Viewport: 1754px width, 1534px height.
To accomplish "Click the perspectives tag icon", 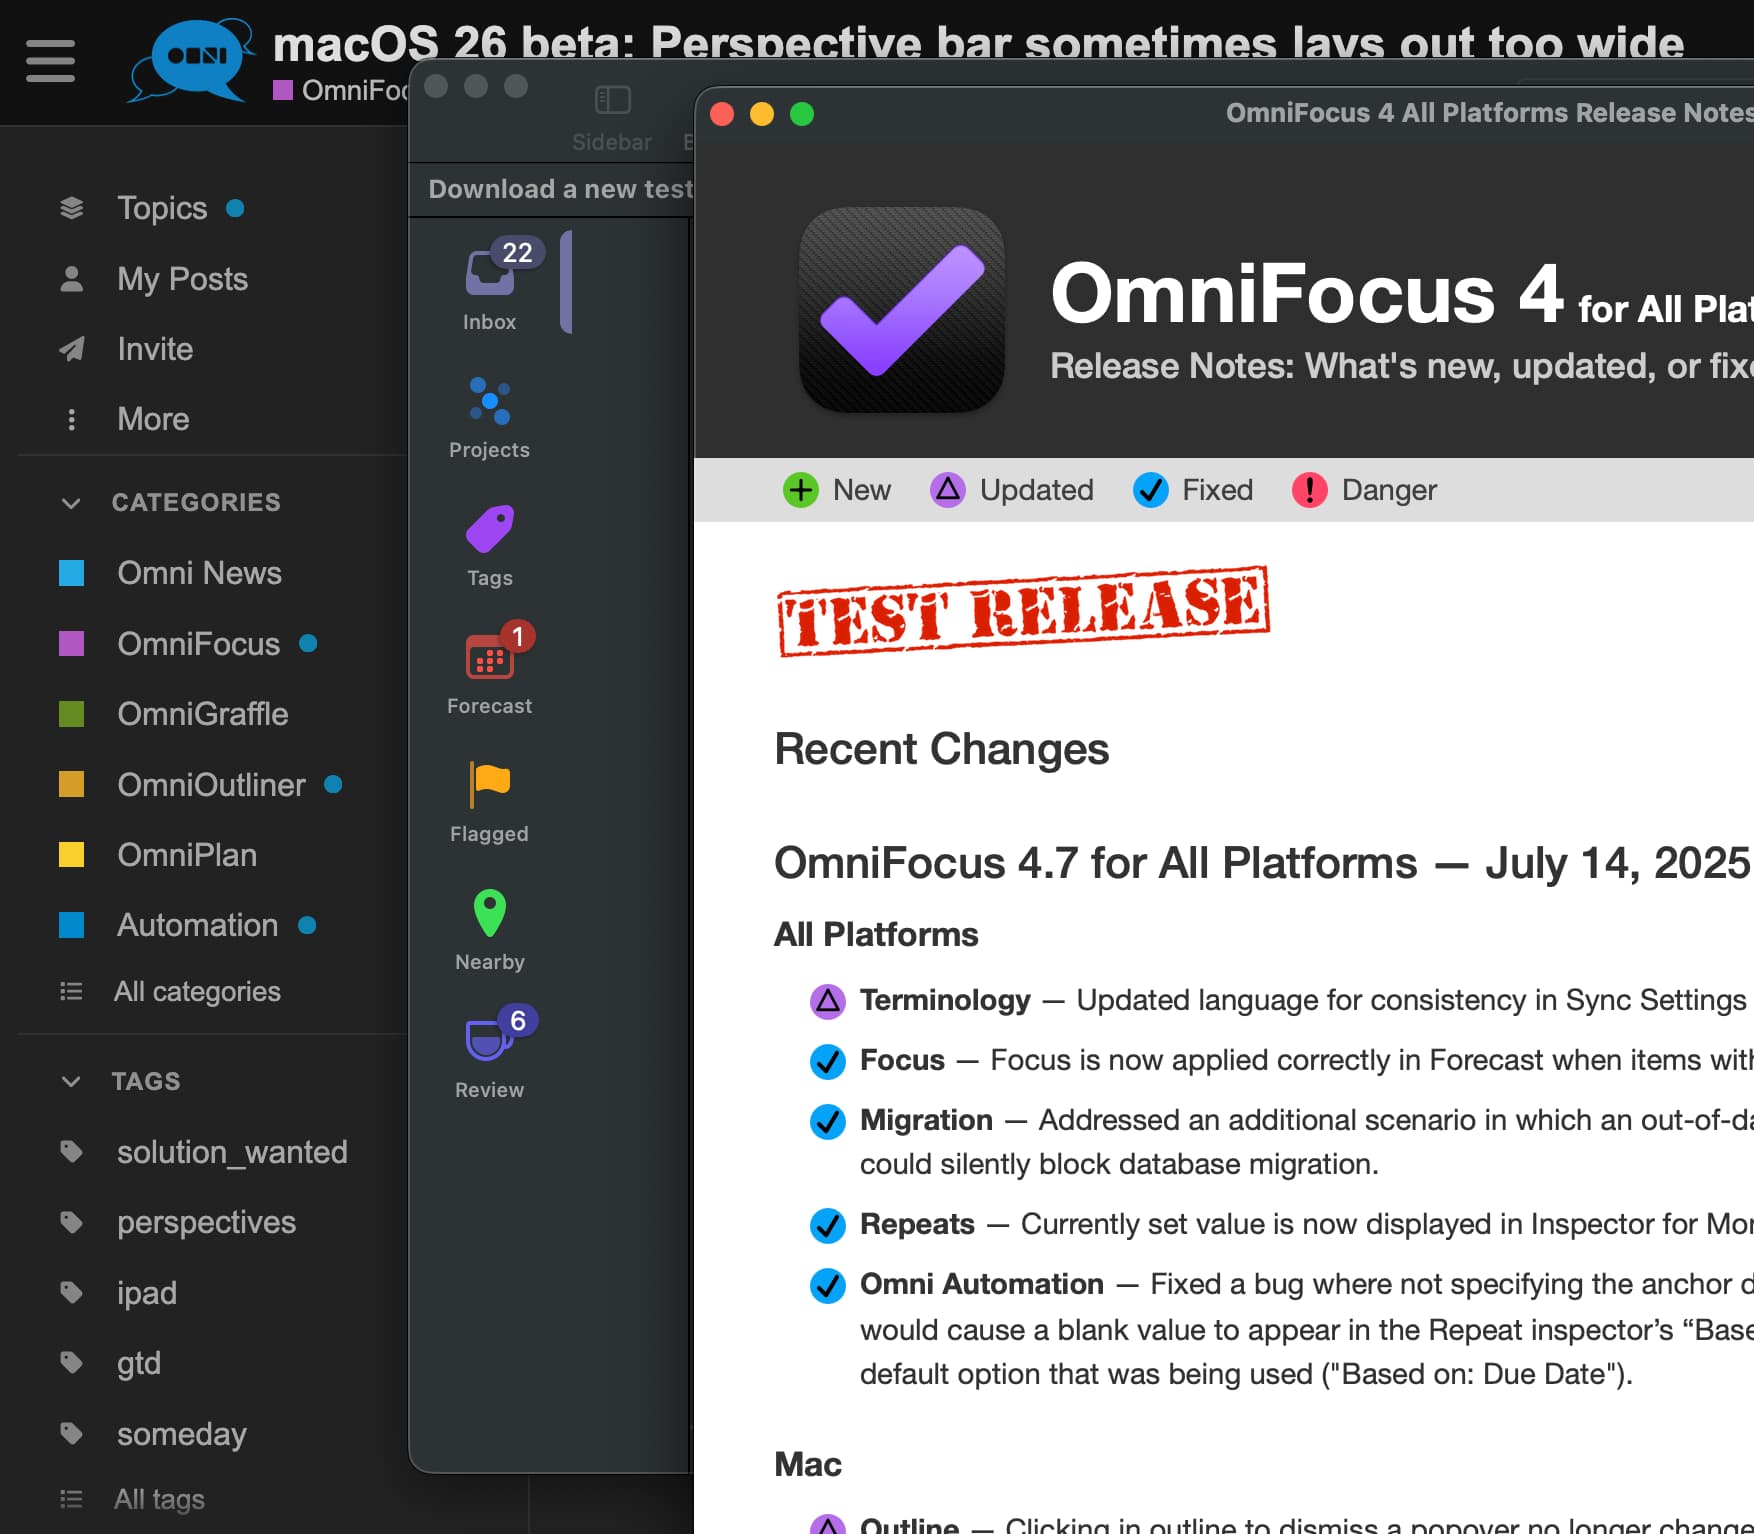I will [71, 1222].
